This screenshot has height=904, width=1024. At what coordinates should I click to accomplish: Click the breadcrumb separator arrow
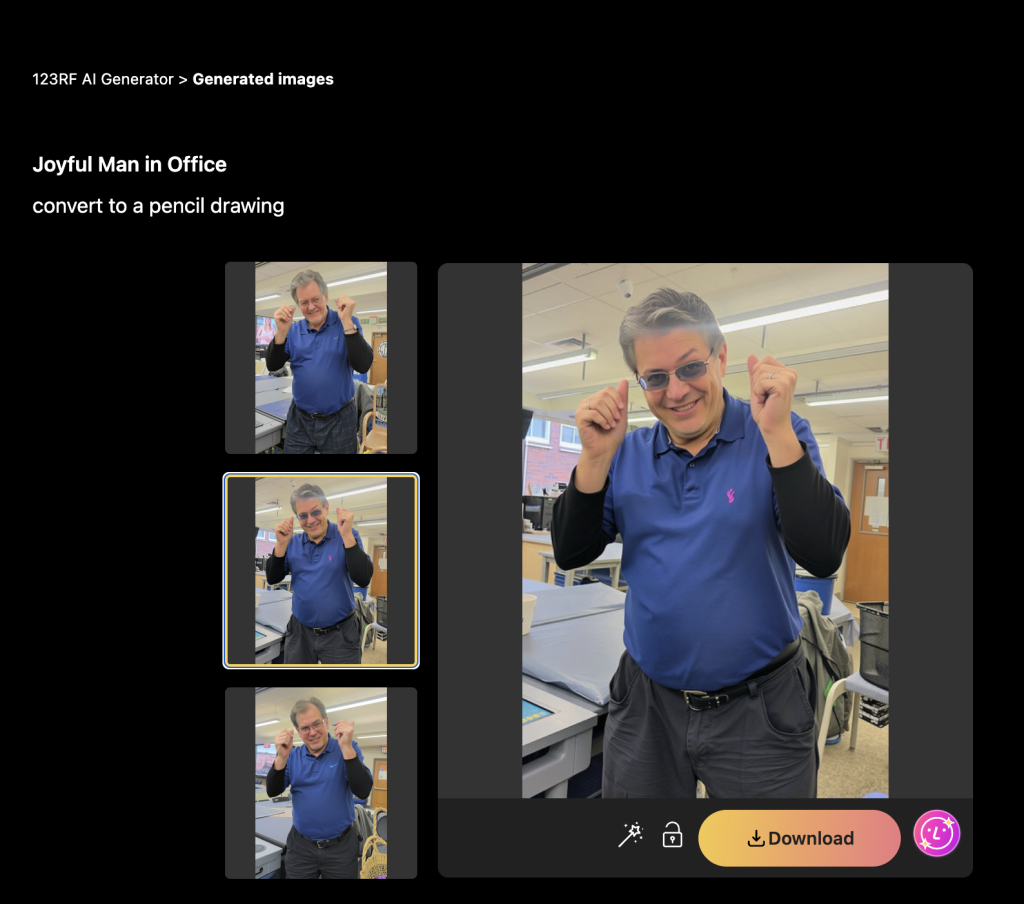[x=183, y=79]
